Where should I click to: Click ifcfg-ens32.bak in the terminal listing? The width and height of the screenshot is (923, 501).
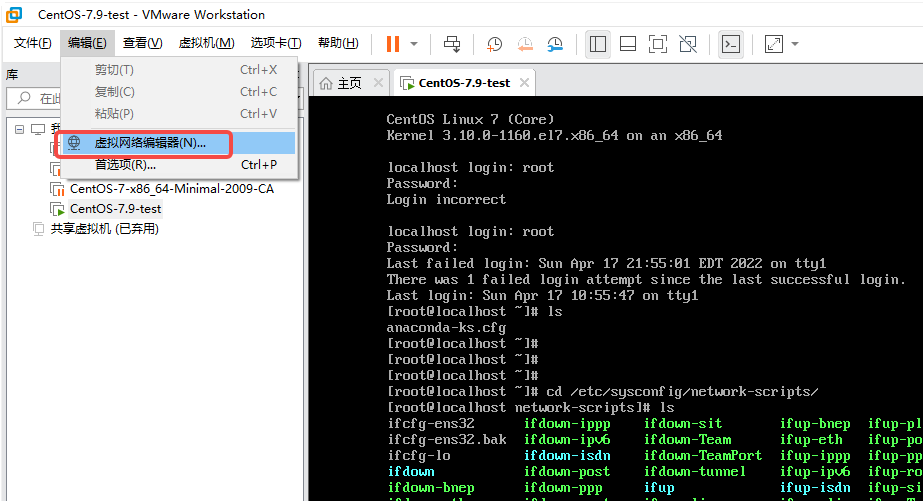pyautogui.click(x=447, y=440)
